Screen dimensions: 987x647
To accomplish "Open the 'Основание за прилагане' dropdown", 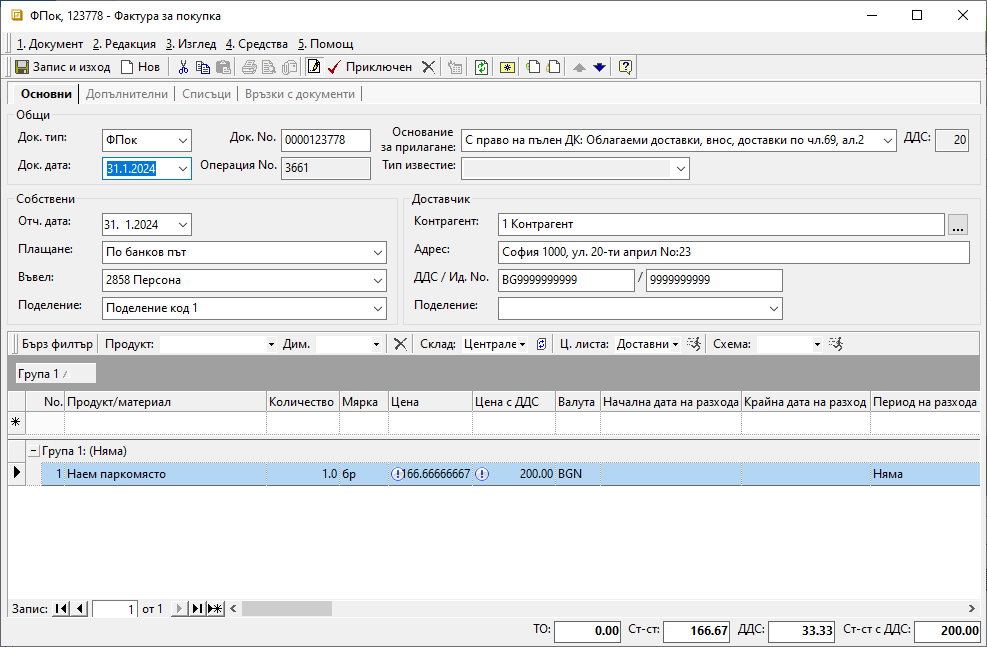I will click(x=887, y=140).
